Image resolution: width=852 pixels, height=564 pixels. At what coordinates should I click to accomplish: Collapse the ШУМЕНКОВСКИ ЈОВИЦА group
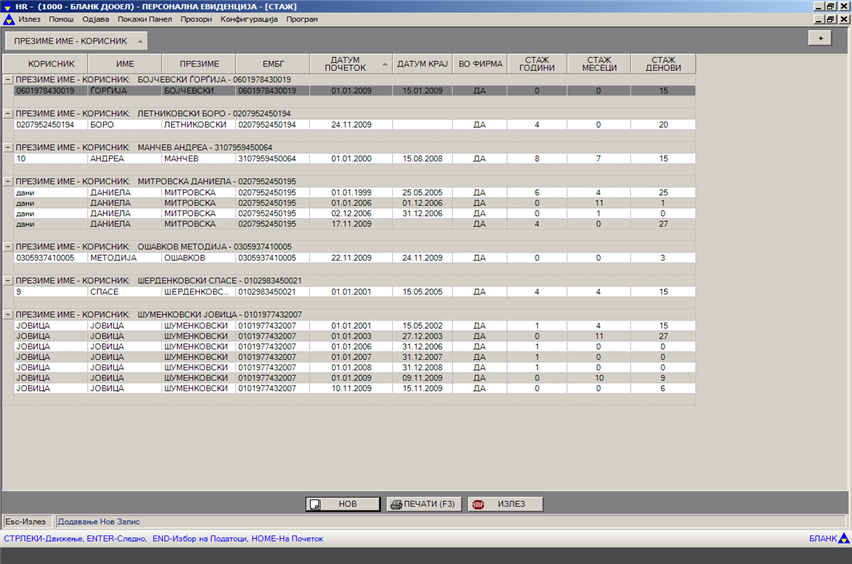click(8, 314)
